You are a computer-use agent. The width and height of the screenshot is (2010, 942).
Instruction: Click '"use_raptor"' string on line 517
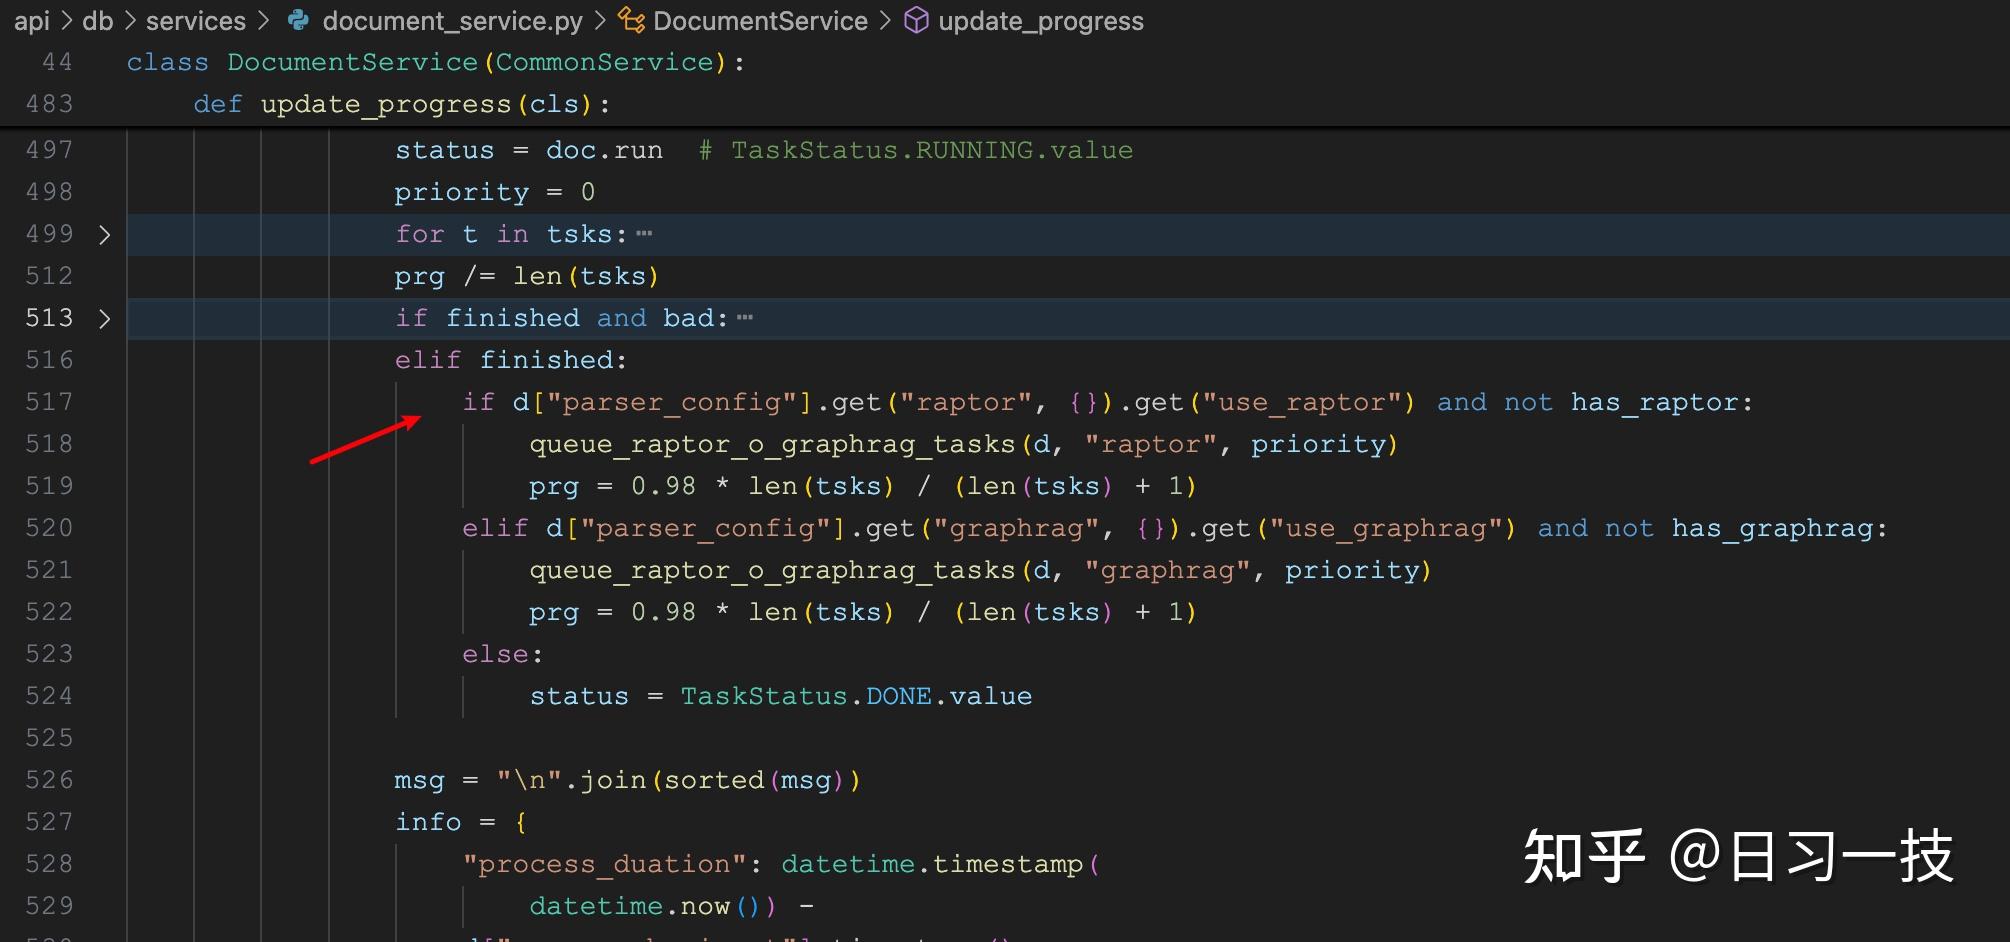(x=1301, y=402)
